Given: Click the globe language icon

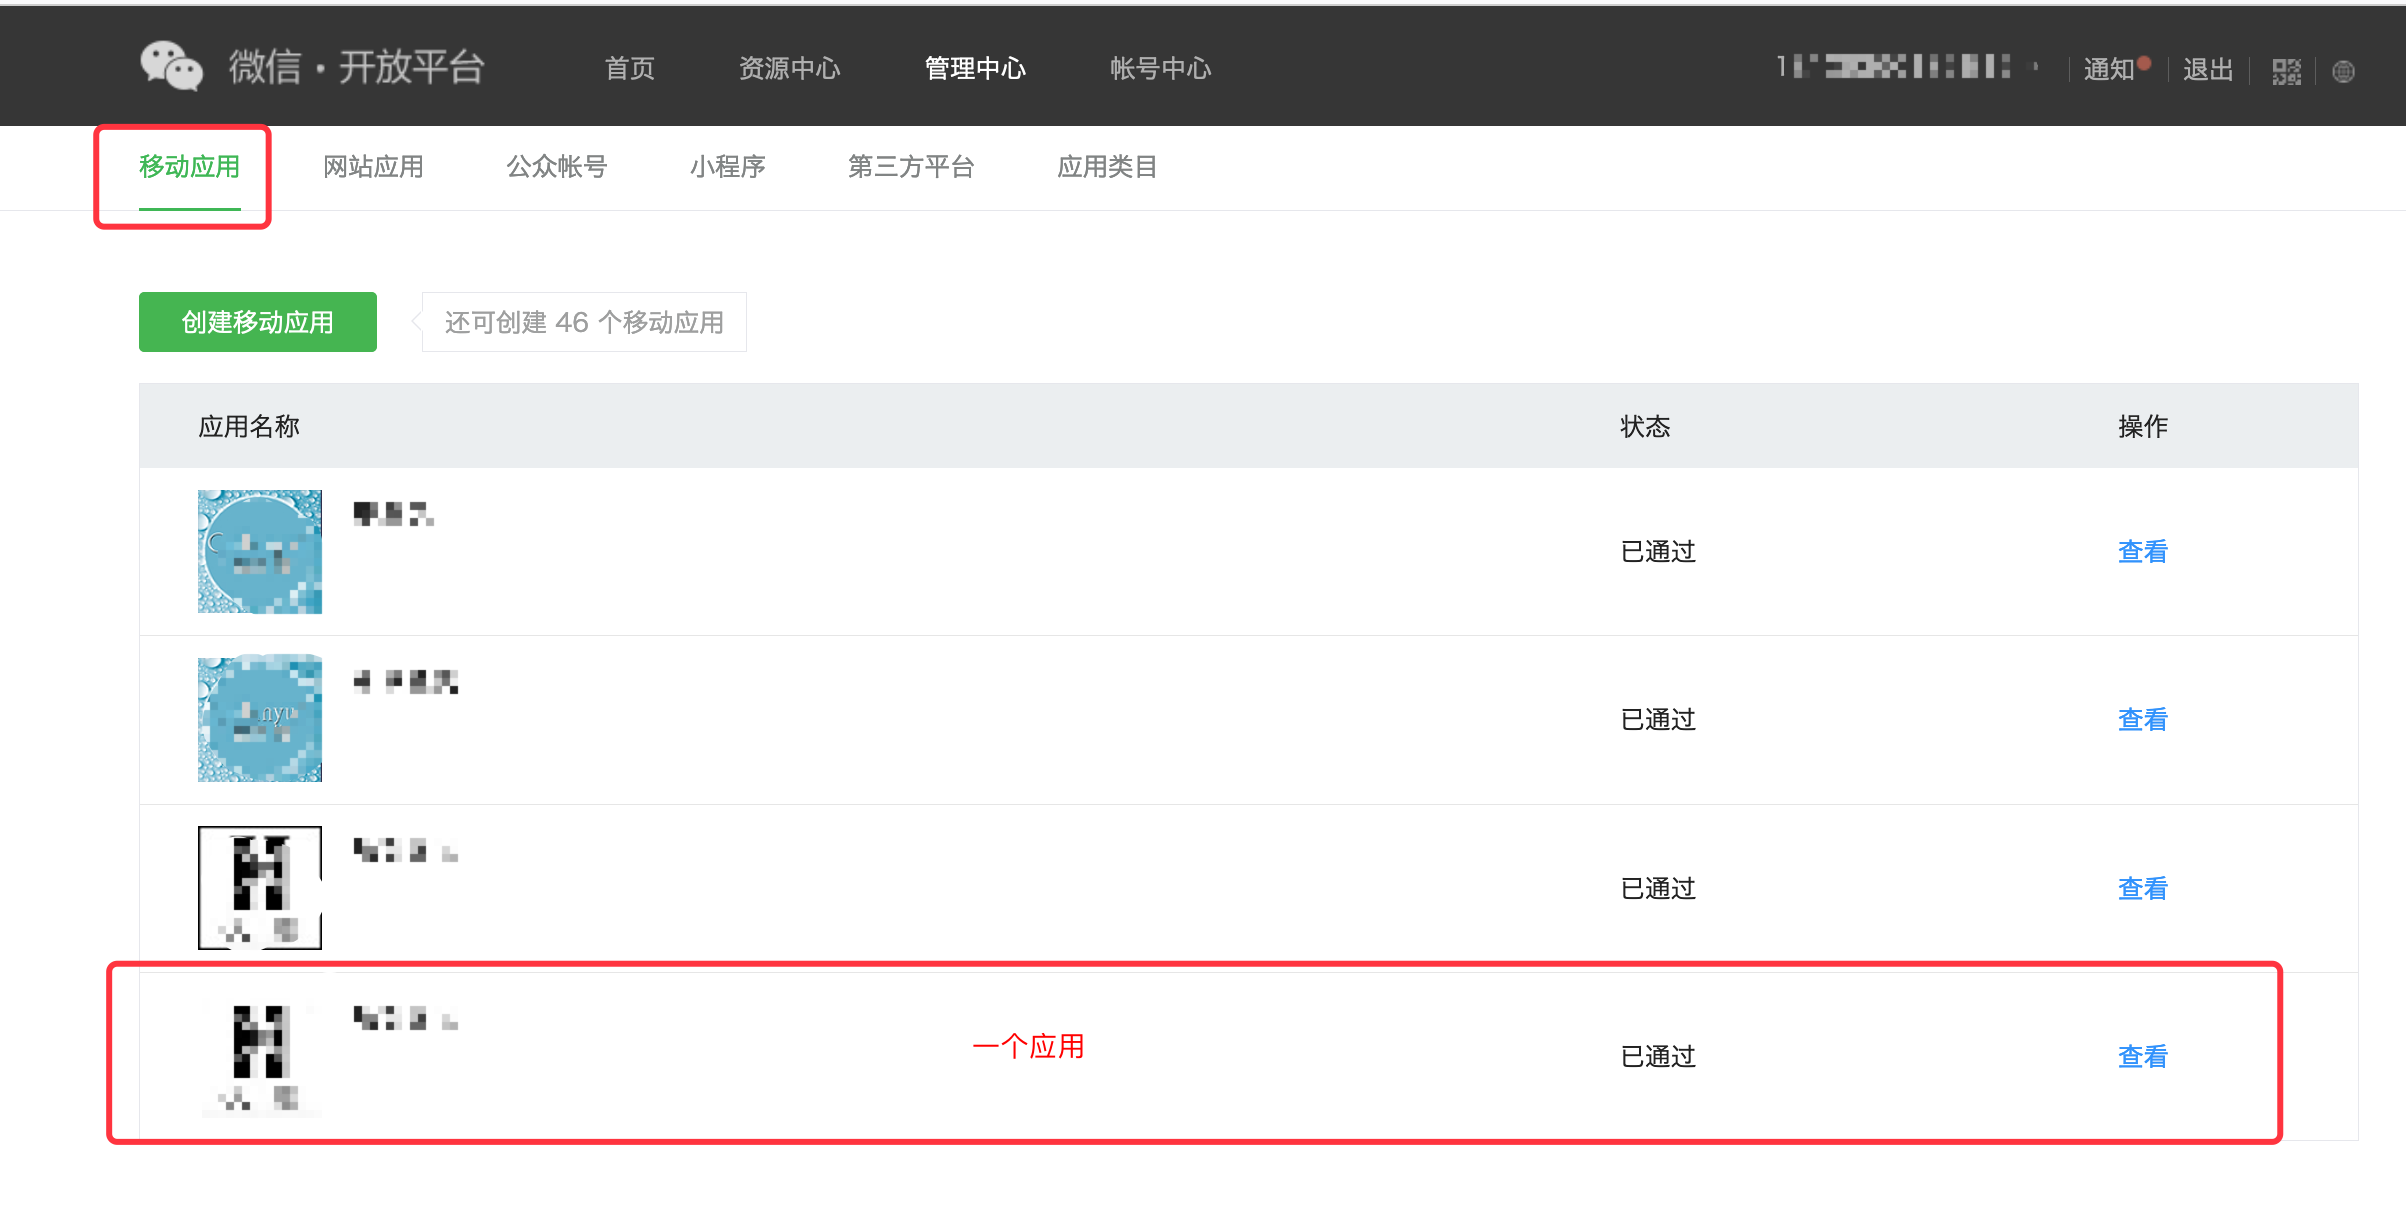Looking at the screenshot, I should (2343, 70).
